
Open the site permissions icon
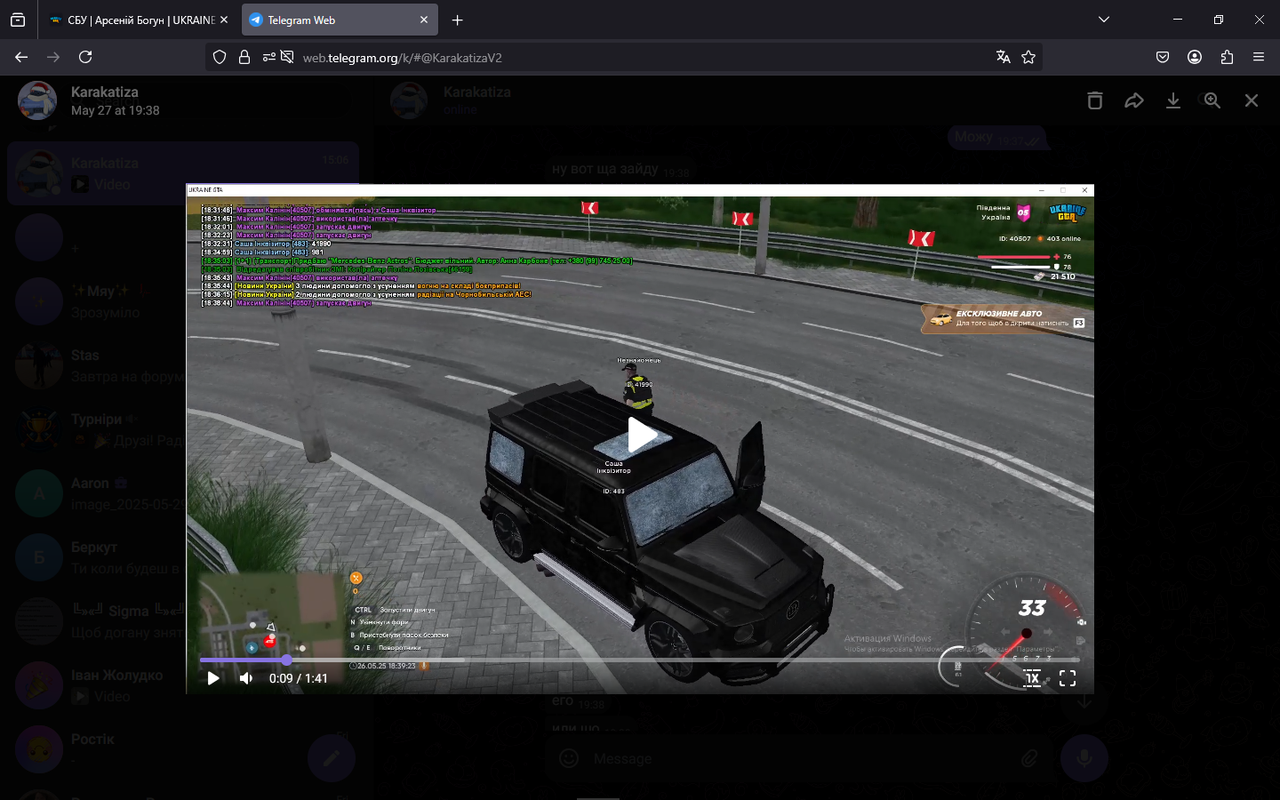[x=269, y=57]
